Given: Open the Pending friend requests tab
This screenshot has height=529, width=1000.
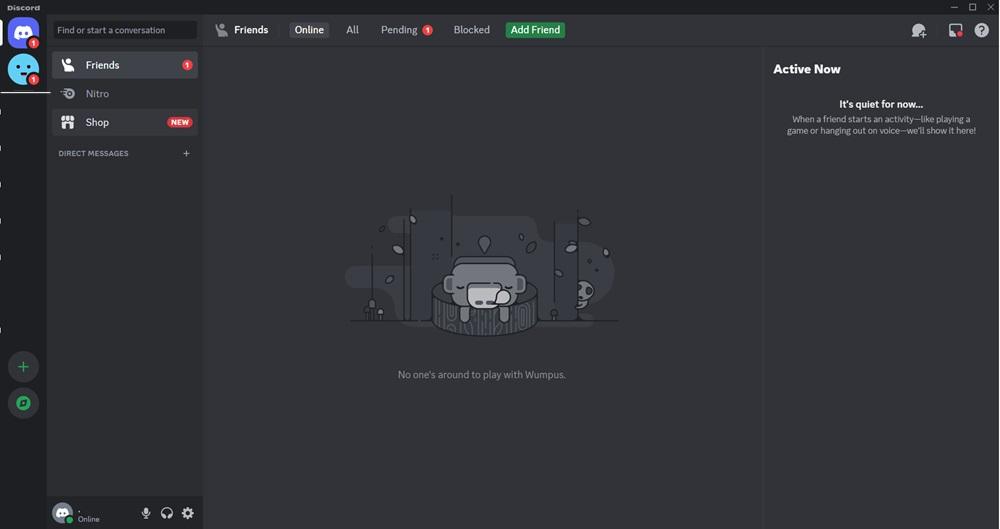Looking at the screenshot, I should (x=406, y=30).
